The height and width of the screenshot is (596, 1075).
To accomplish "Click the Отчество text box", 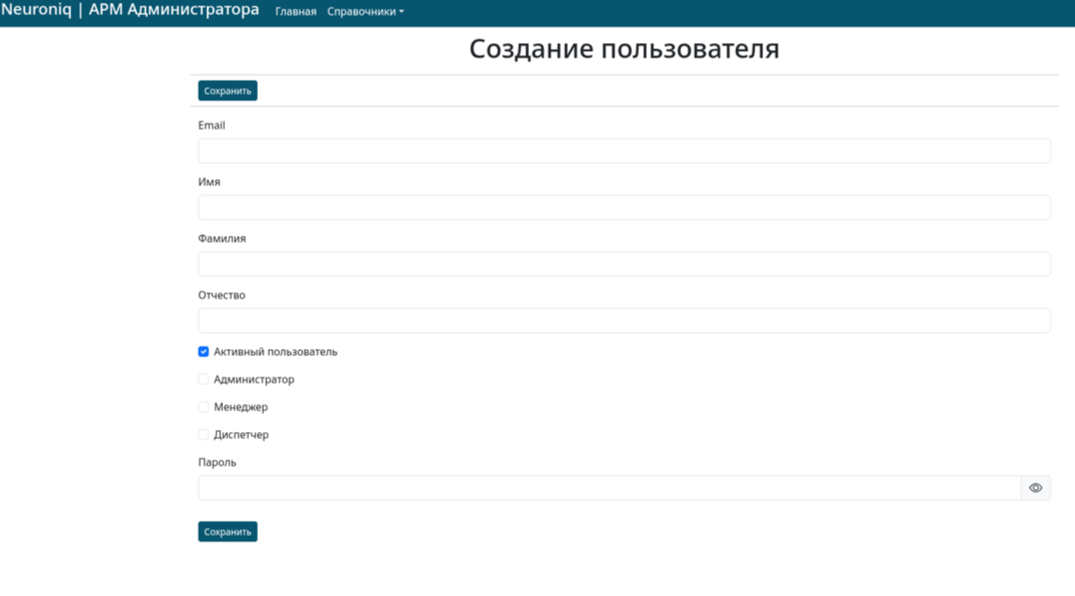I will click(623, 321).
